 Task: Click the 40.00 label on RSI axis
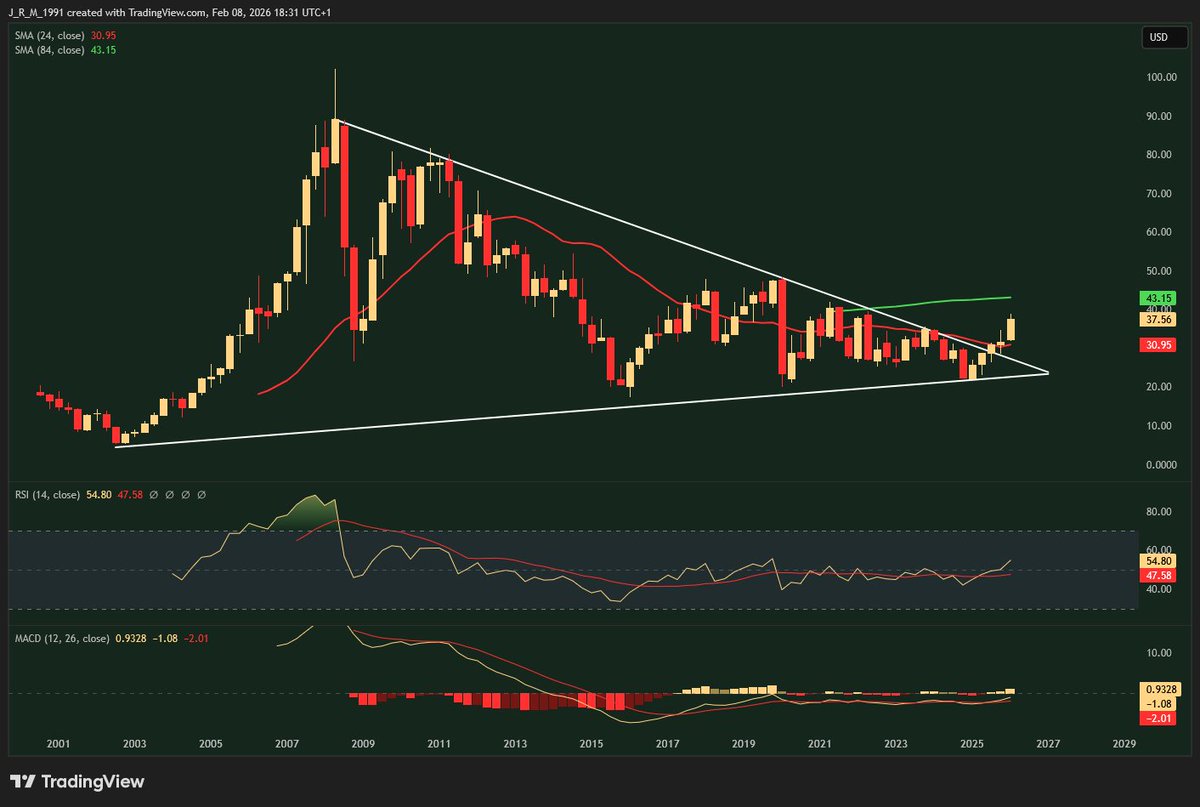(1159, 590)
